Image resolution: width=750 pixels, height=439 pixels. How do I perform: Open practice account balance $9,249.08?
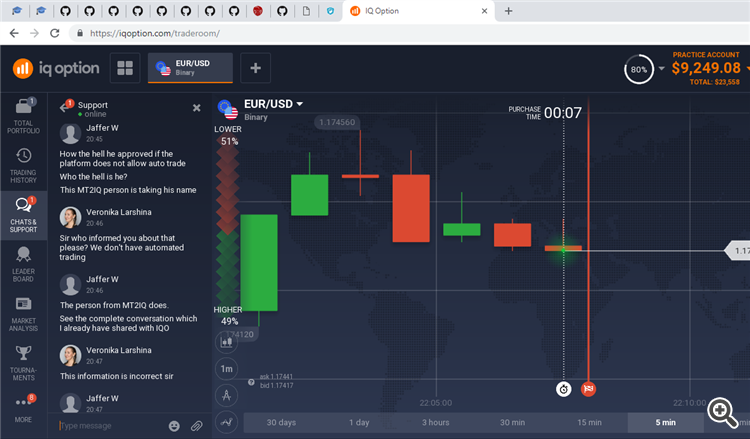click(x=706, y=68)
